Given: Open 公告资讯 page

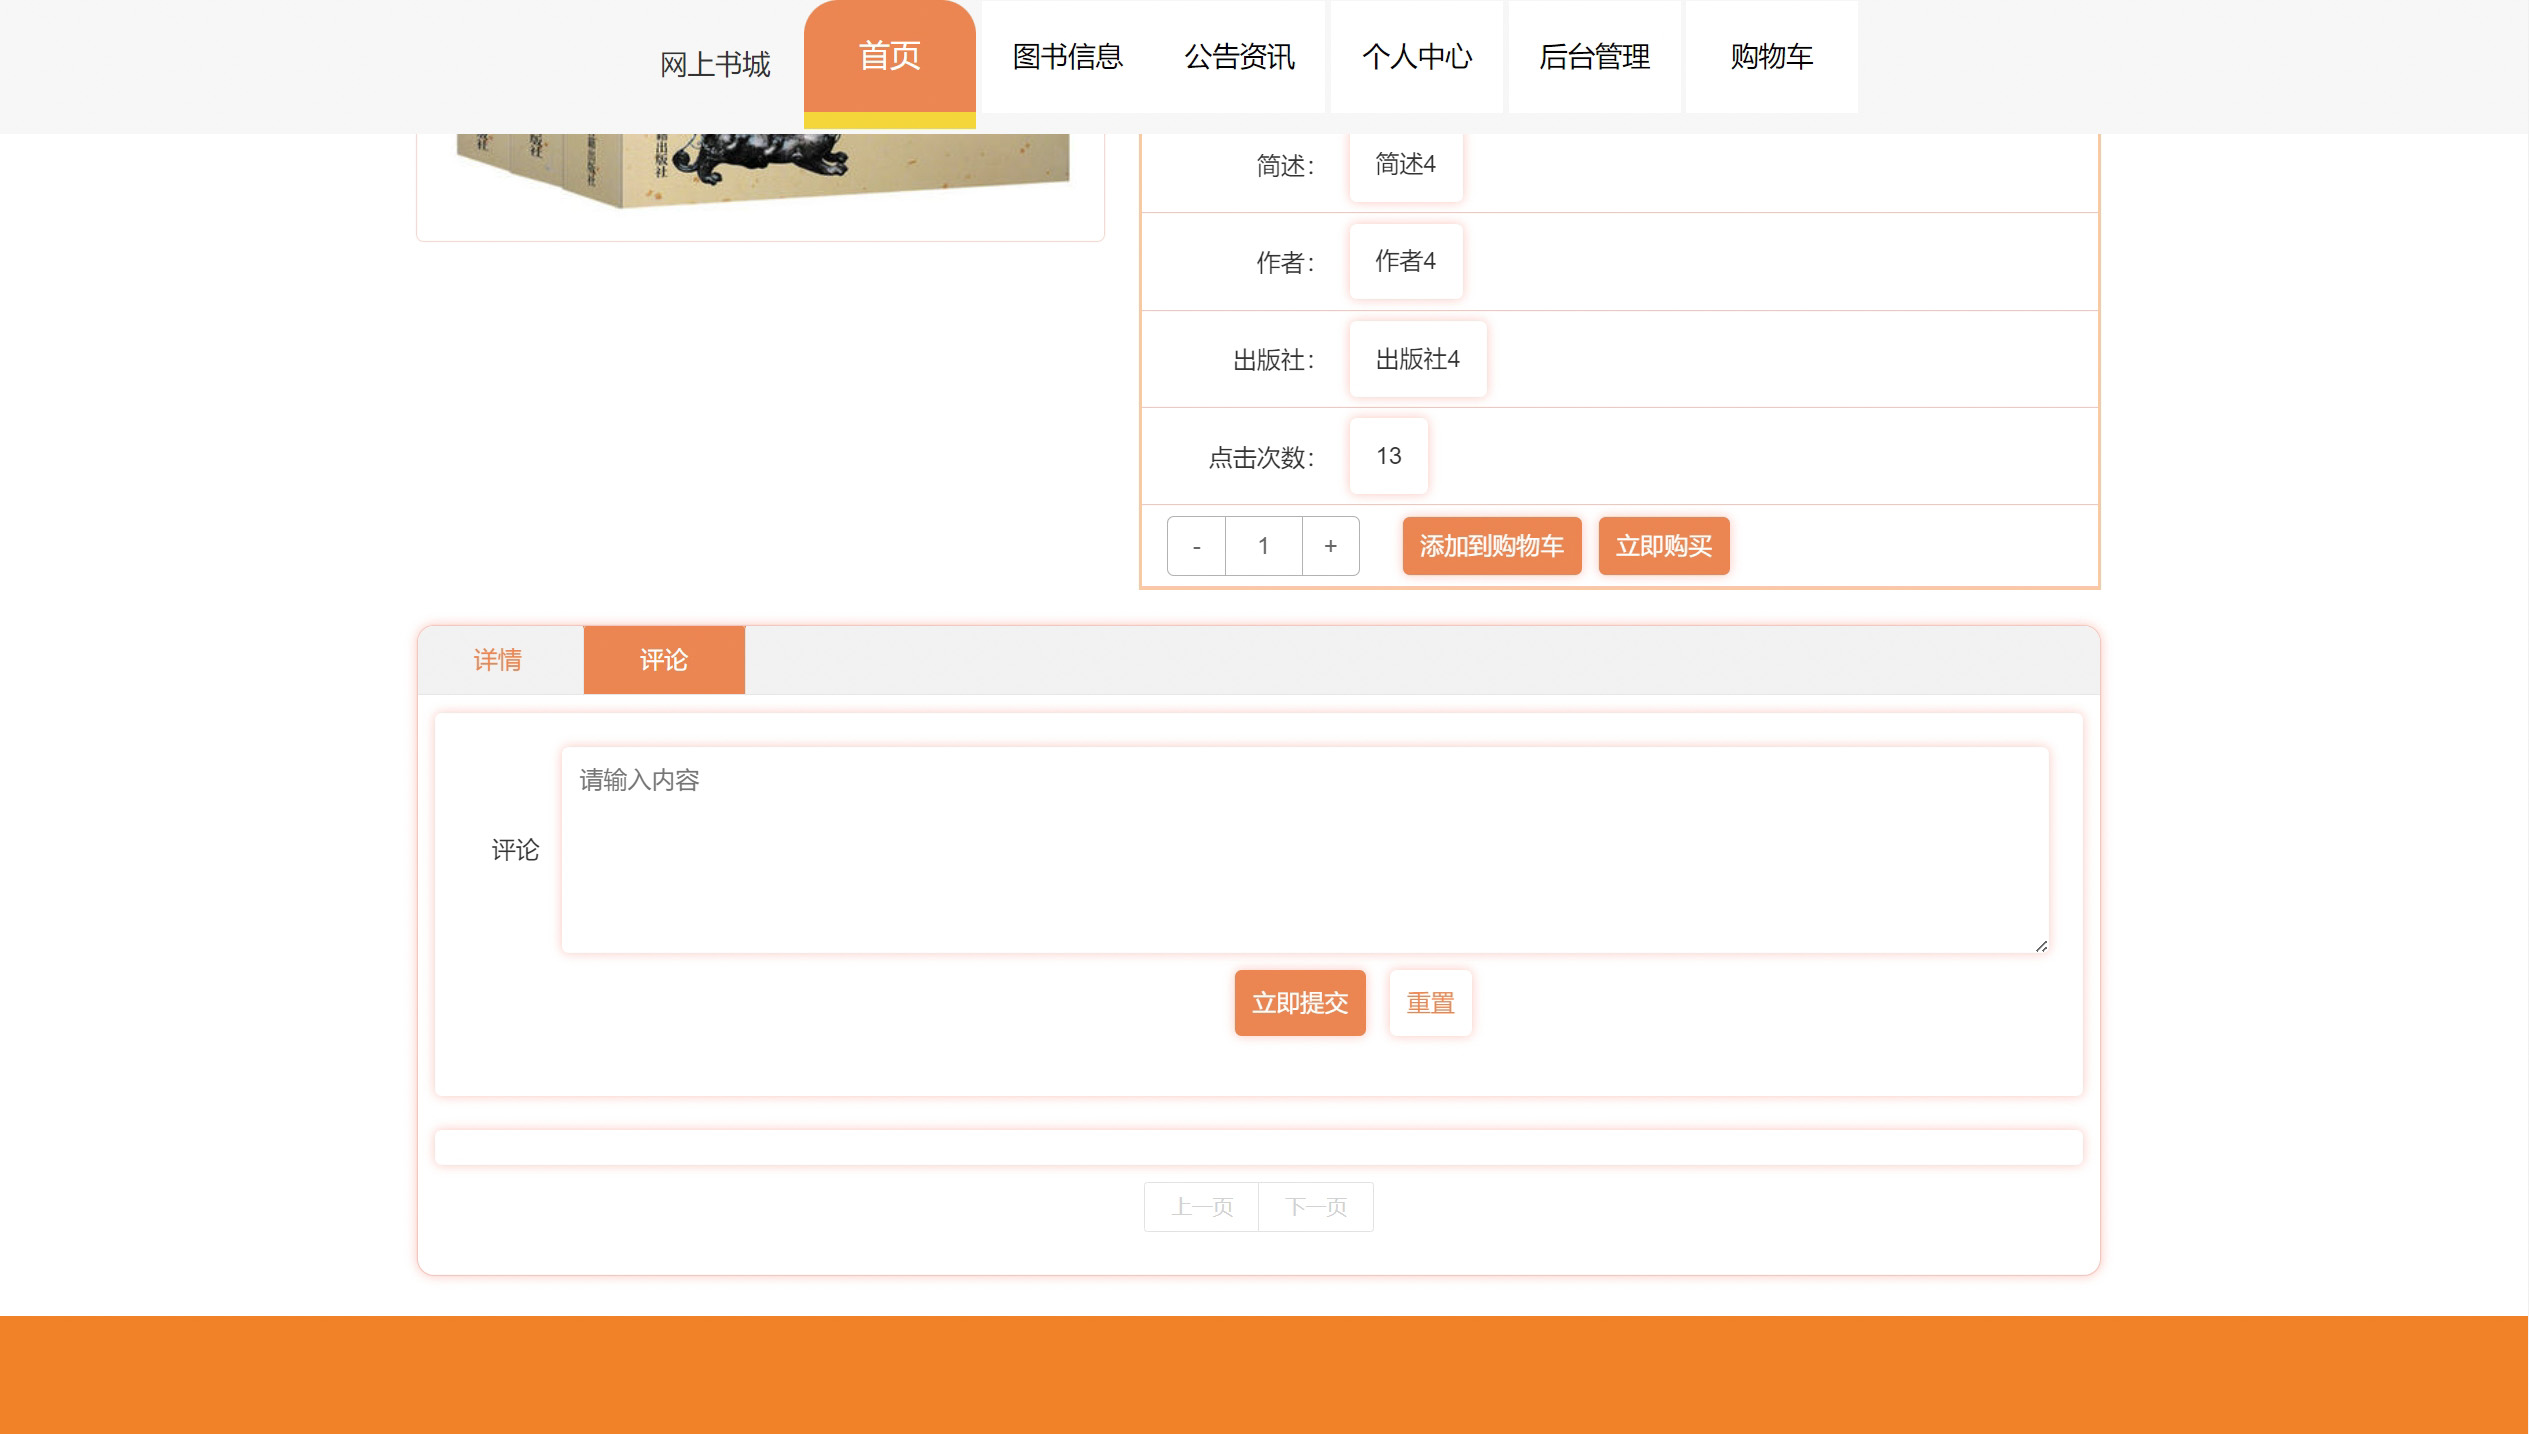Looking at the screenshot, I should pos(1239,57).
